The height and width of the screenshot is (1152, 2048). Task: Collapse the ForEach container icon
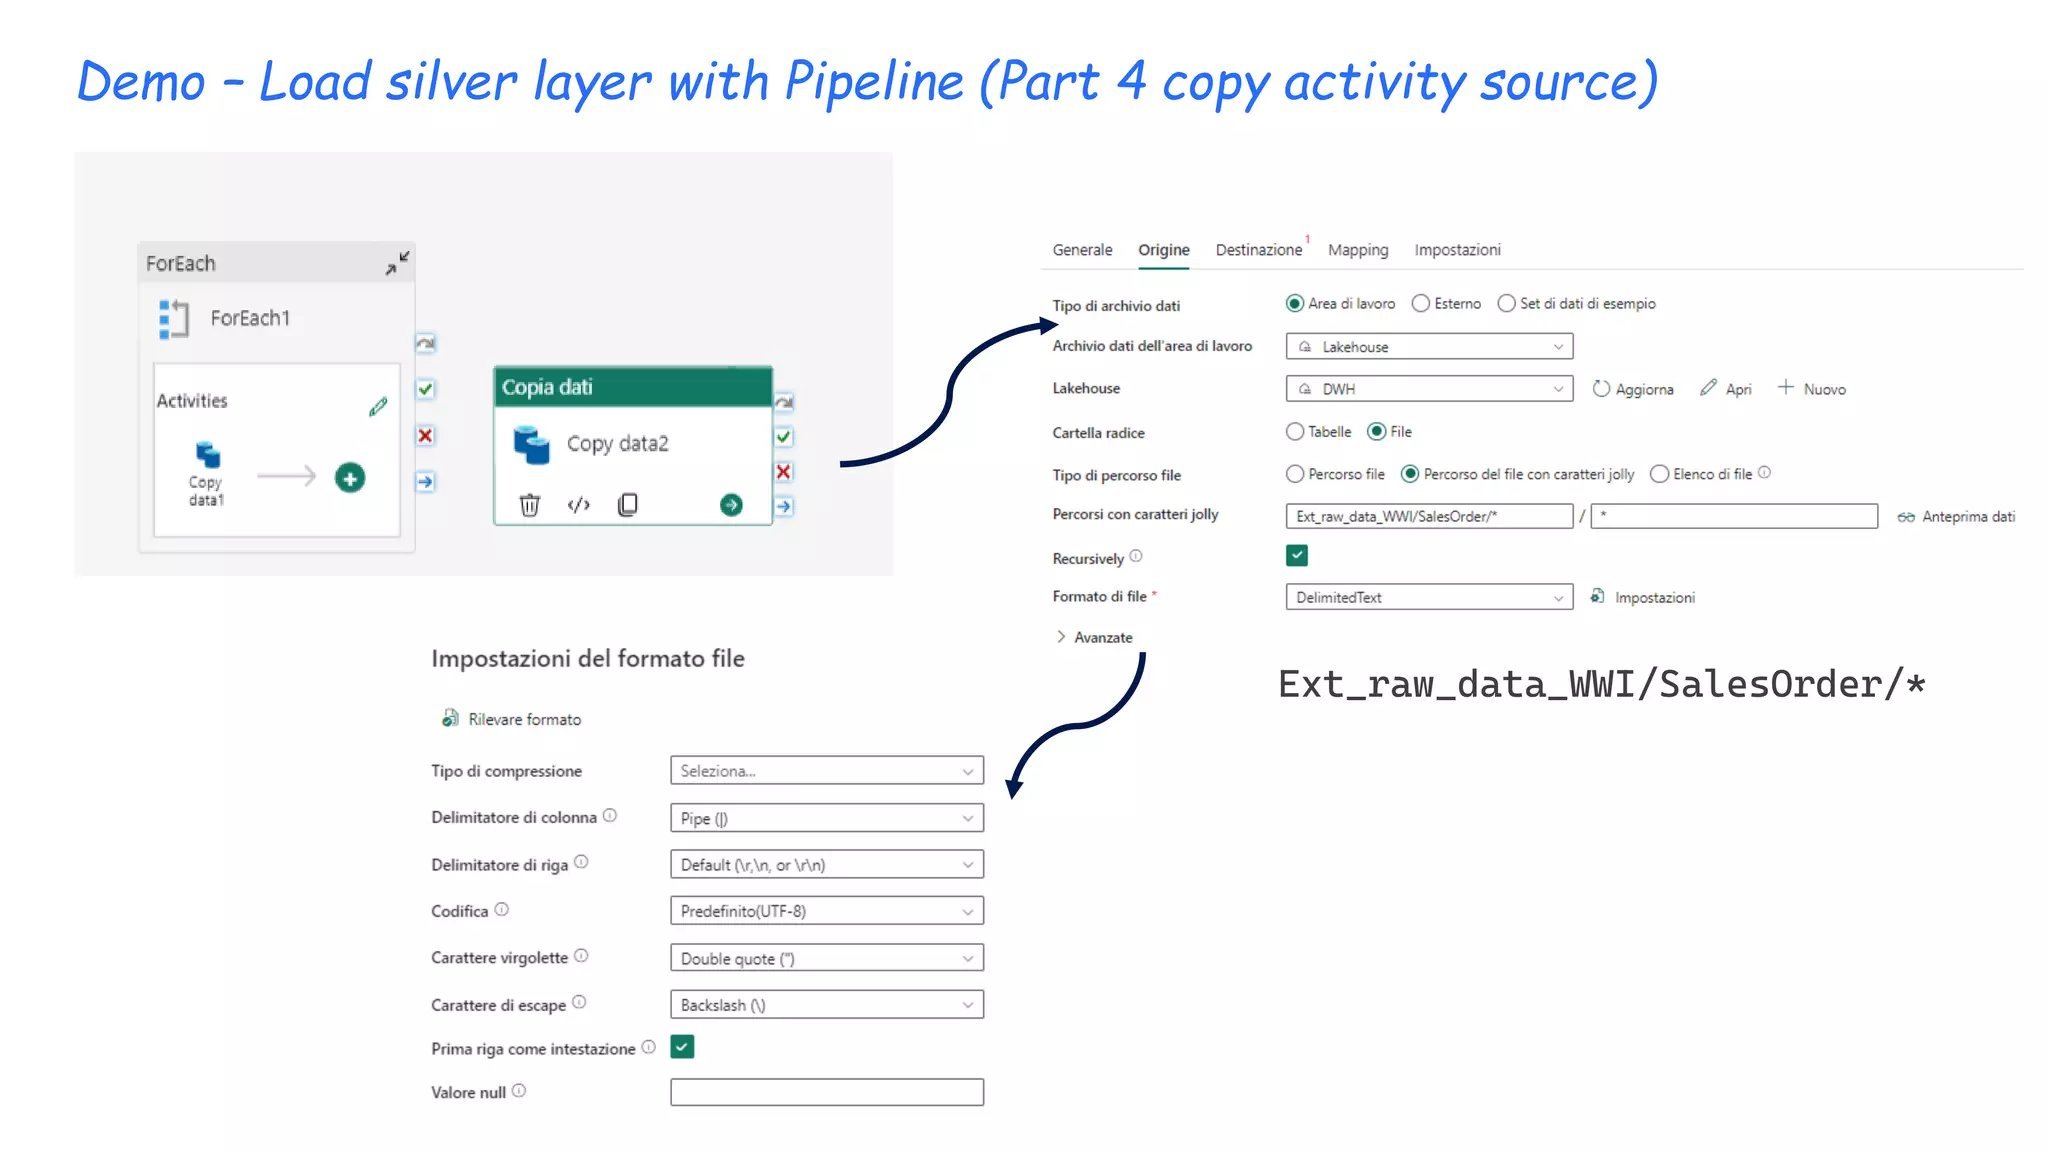[397, 263]
